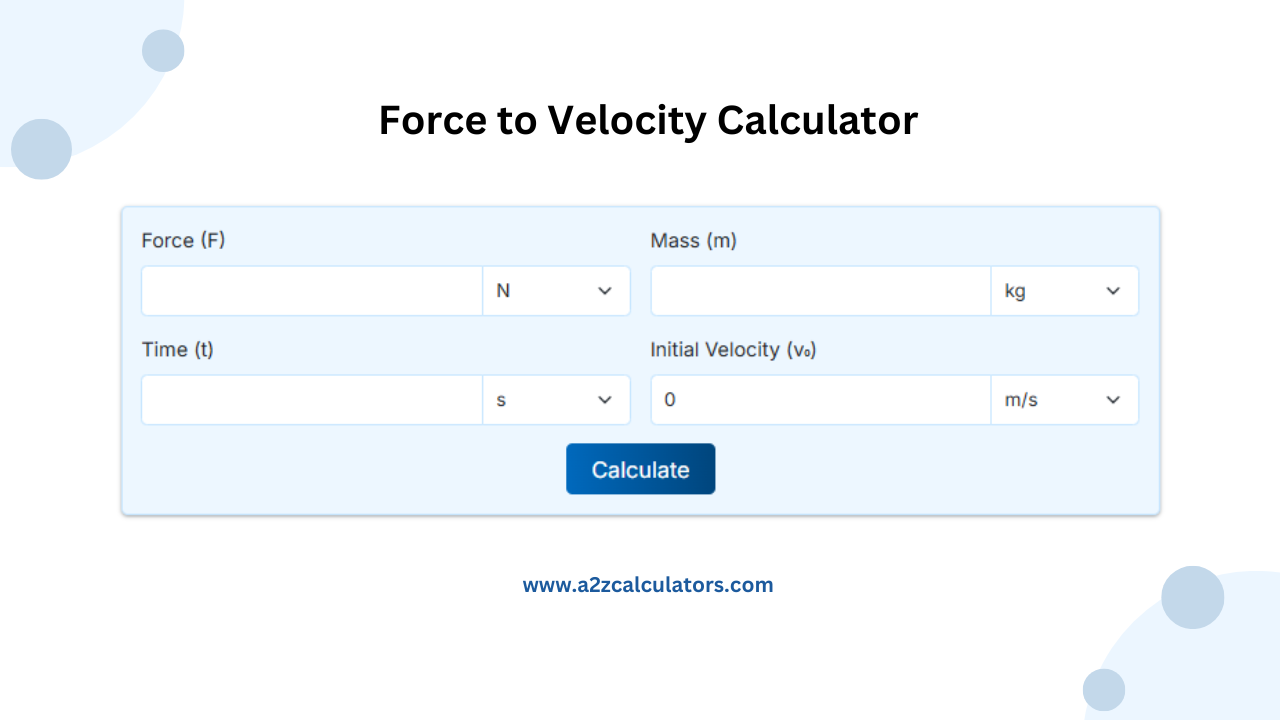Screen dimensions: 1280x720
Task: Open the Mass unit dropdown showing kg
Action: pos(1065,291)
